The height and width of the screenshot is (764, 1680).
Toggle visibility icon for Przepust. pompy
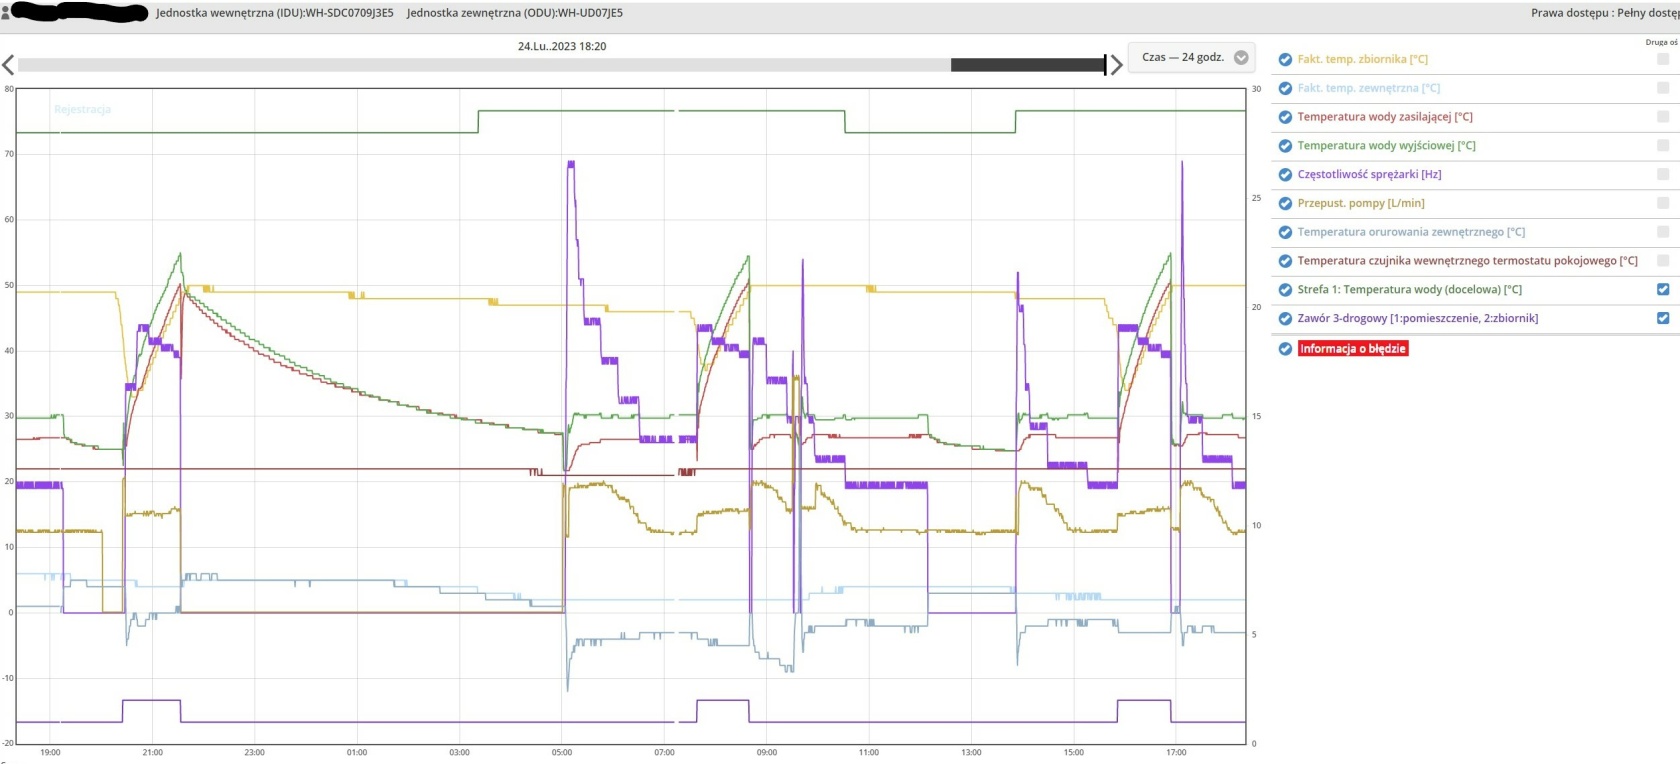[1285, 203]
